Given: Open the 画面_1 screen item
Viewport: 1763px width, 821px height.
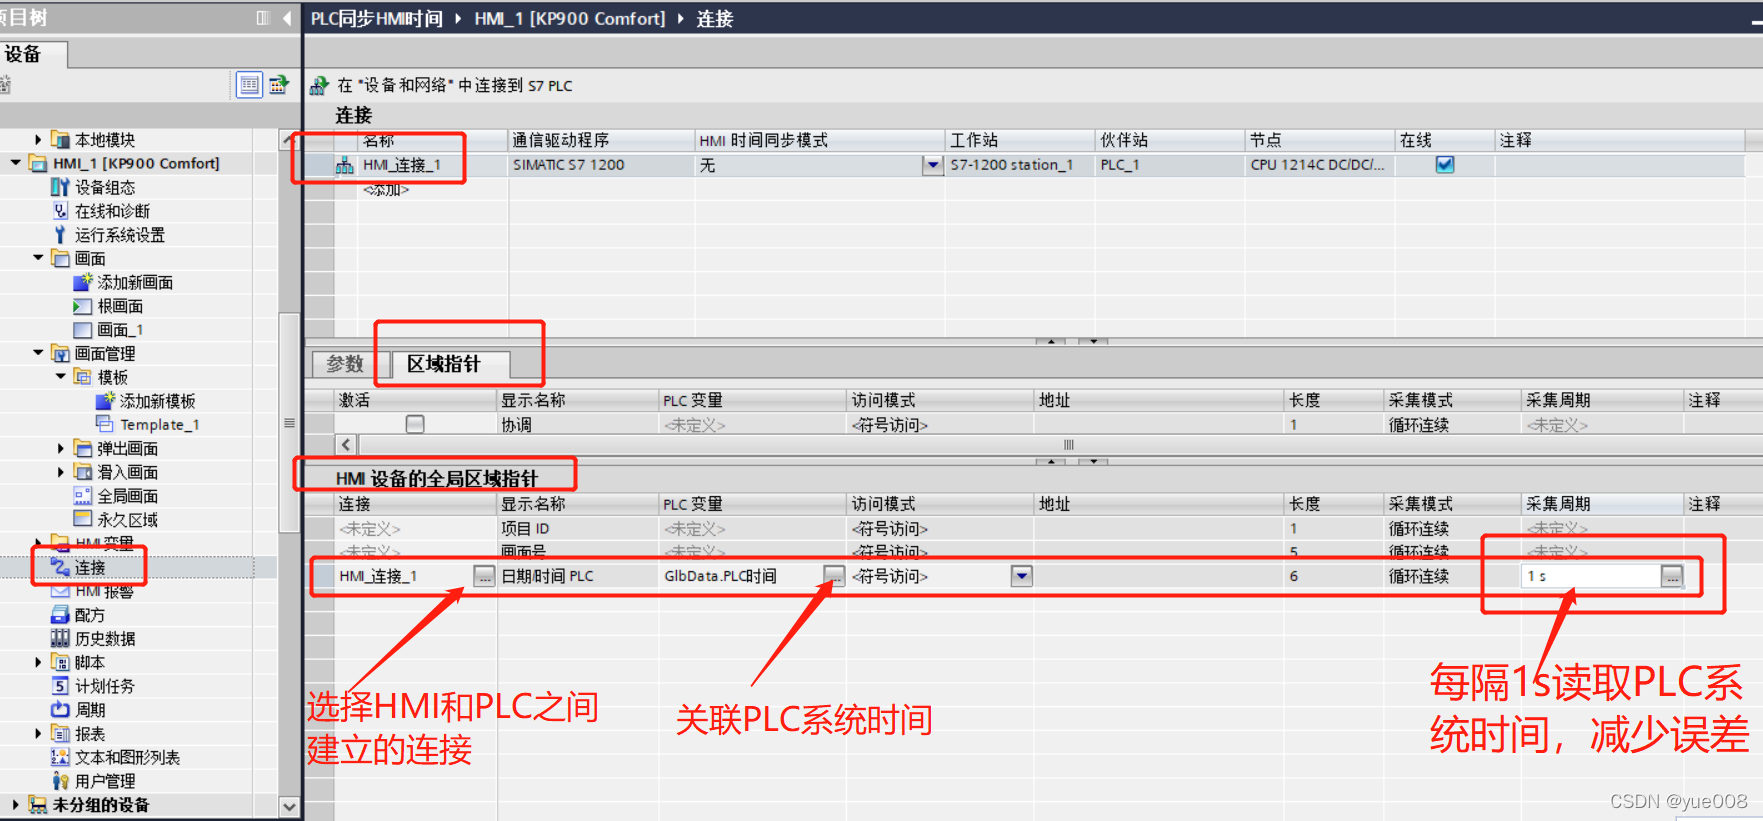Looking at the screenshot, I should pyautogui.click(x=119, y=330).
